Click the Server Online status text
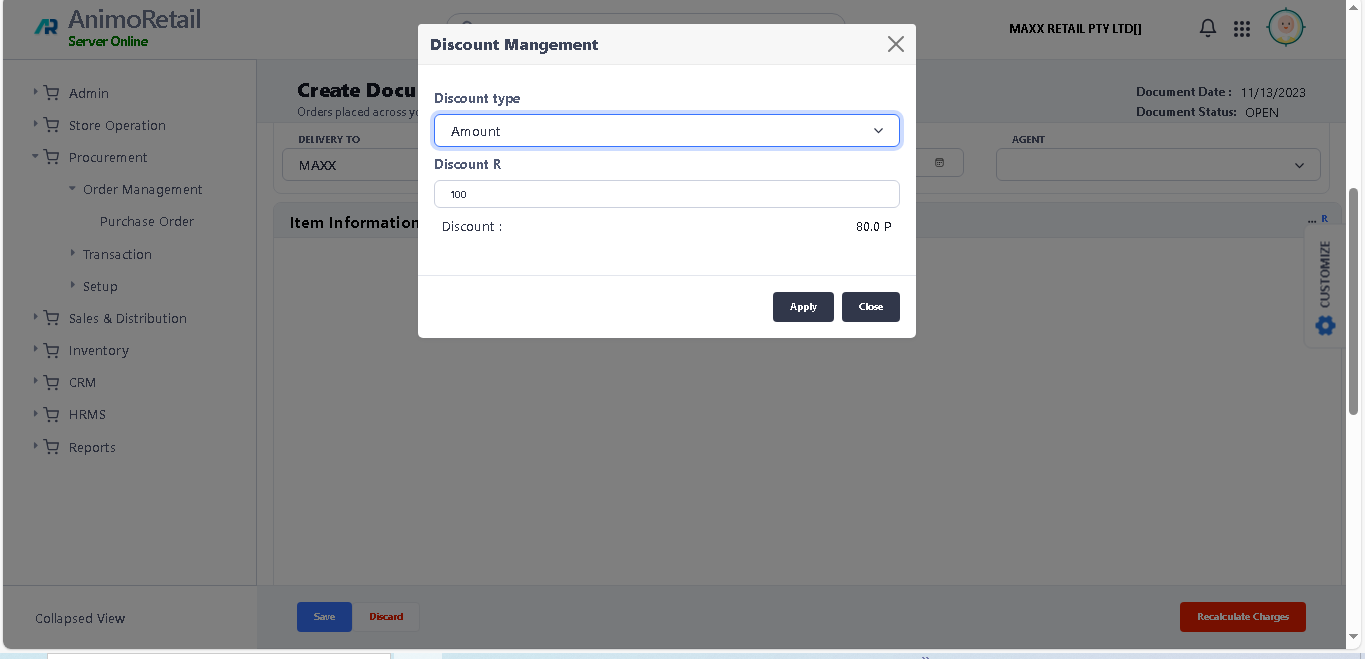1365x659 pixels. tap(108, 41)
